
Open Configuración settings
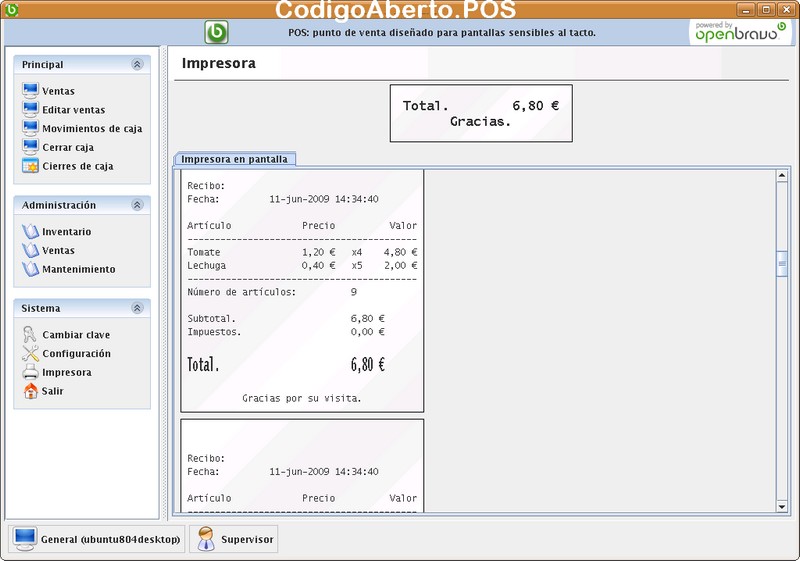(x=76, y=353)
